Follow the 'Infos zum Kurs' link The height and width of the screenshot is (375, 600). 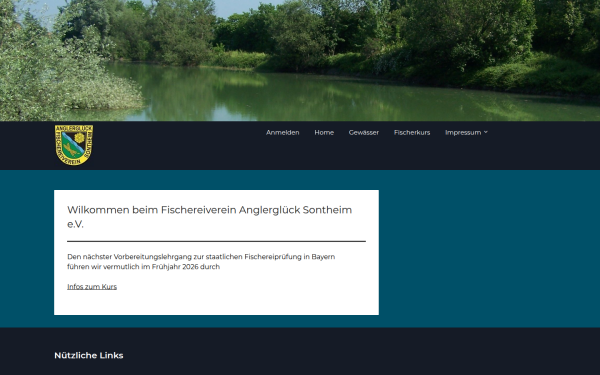(92, 287)
